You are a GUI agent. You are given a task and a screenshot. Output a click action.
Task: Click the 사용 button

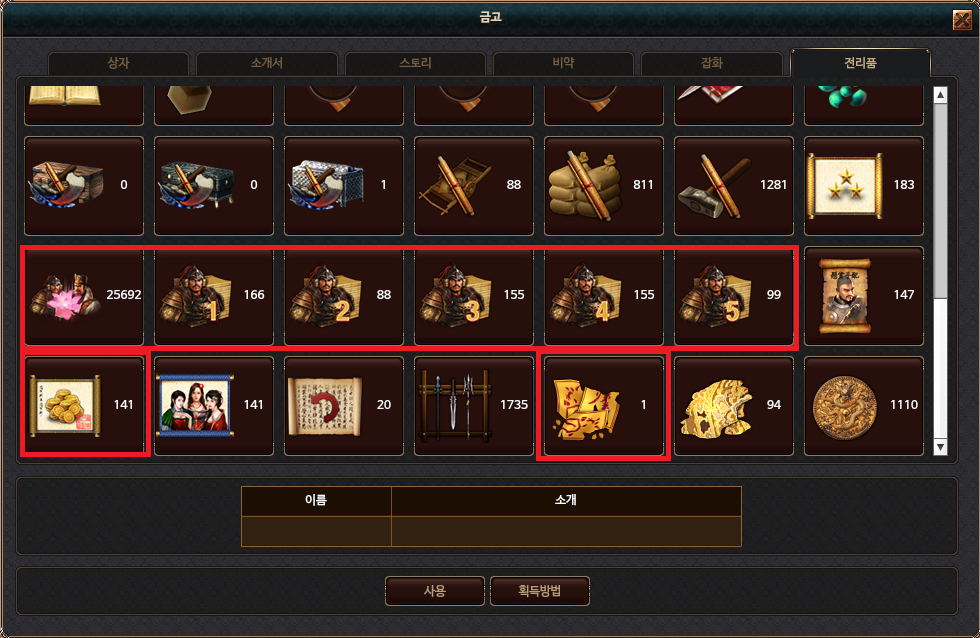click(x=435, y=591)
